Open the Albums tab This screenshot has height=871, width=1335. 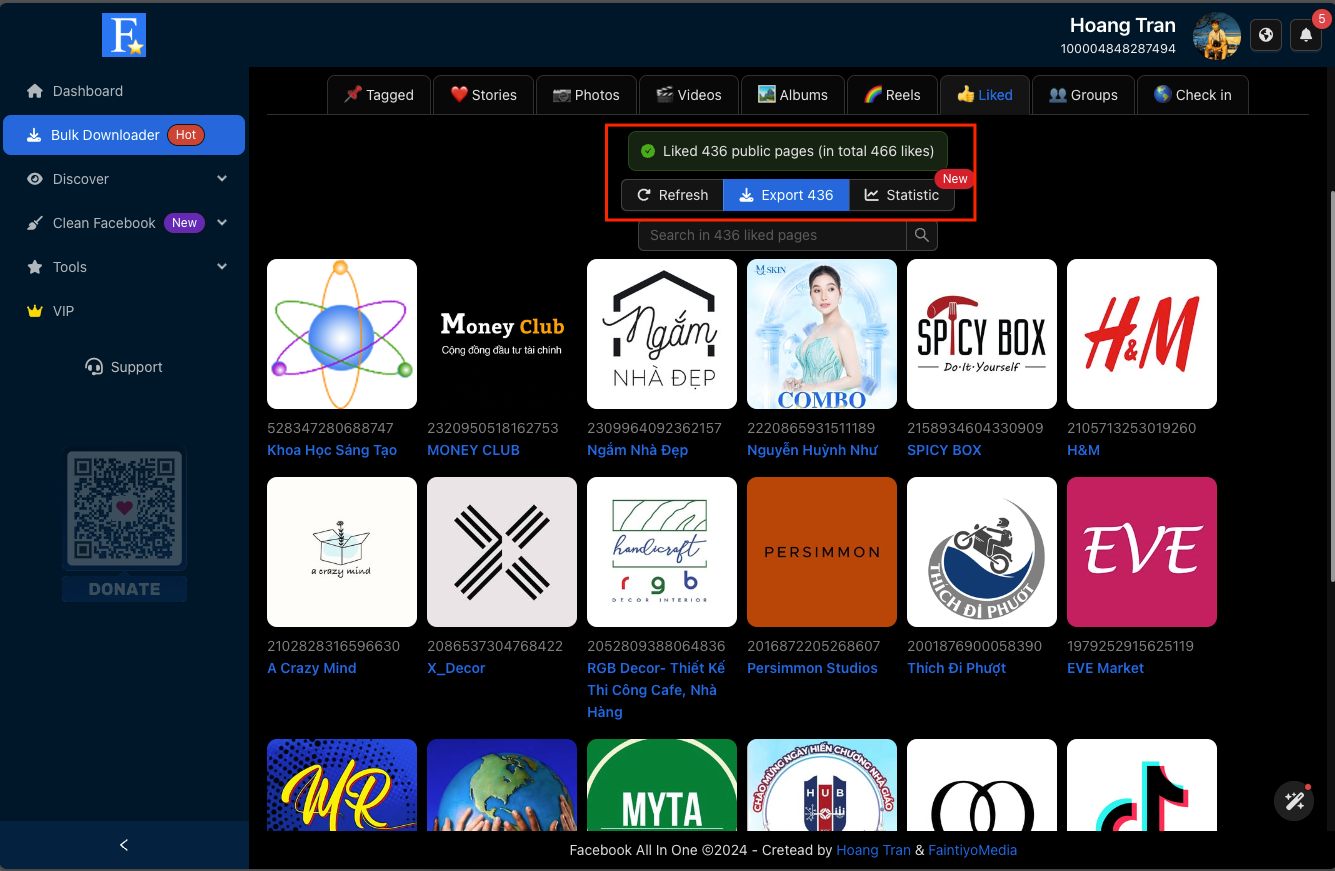coord(793,95)
